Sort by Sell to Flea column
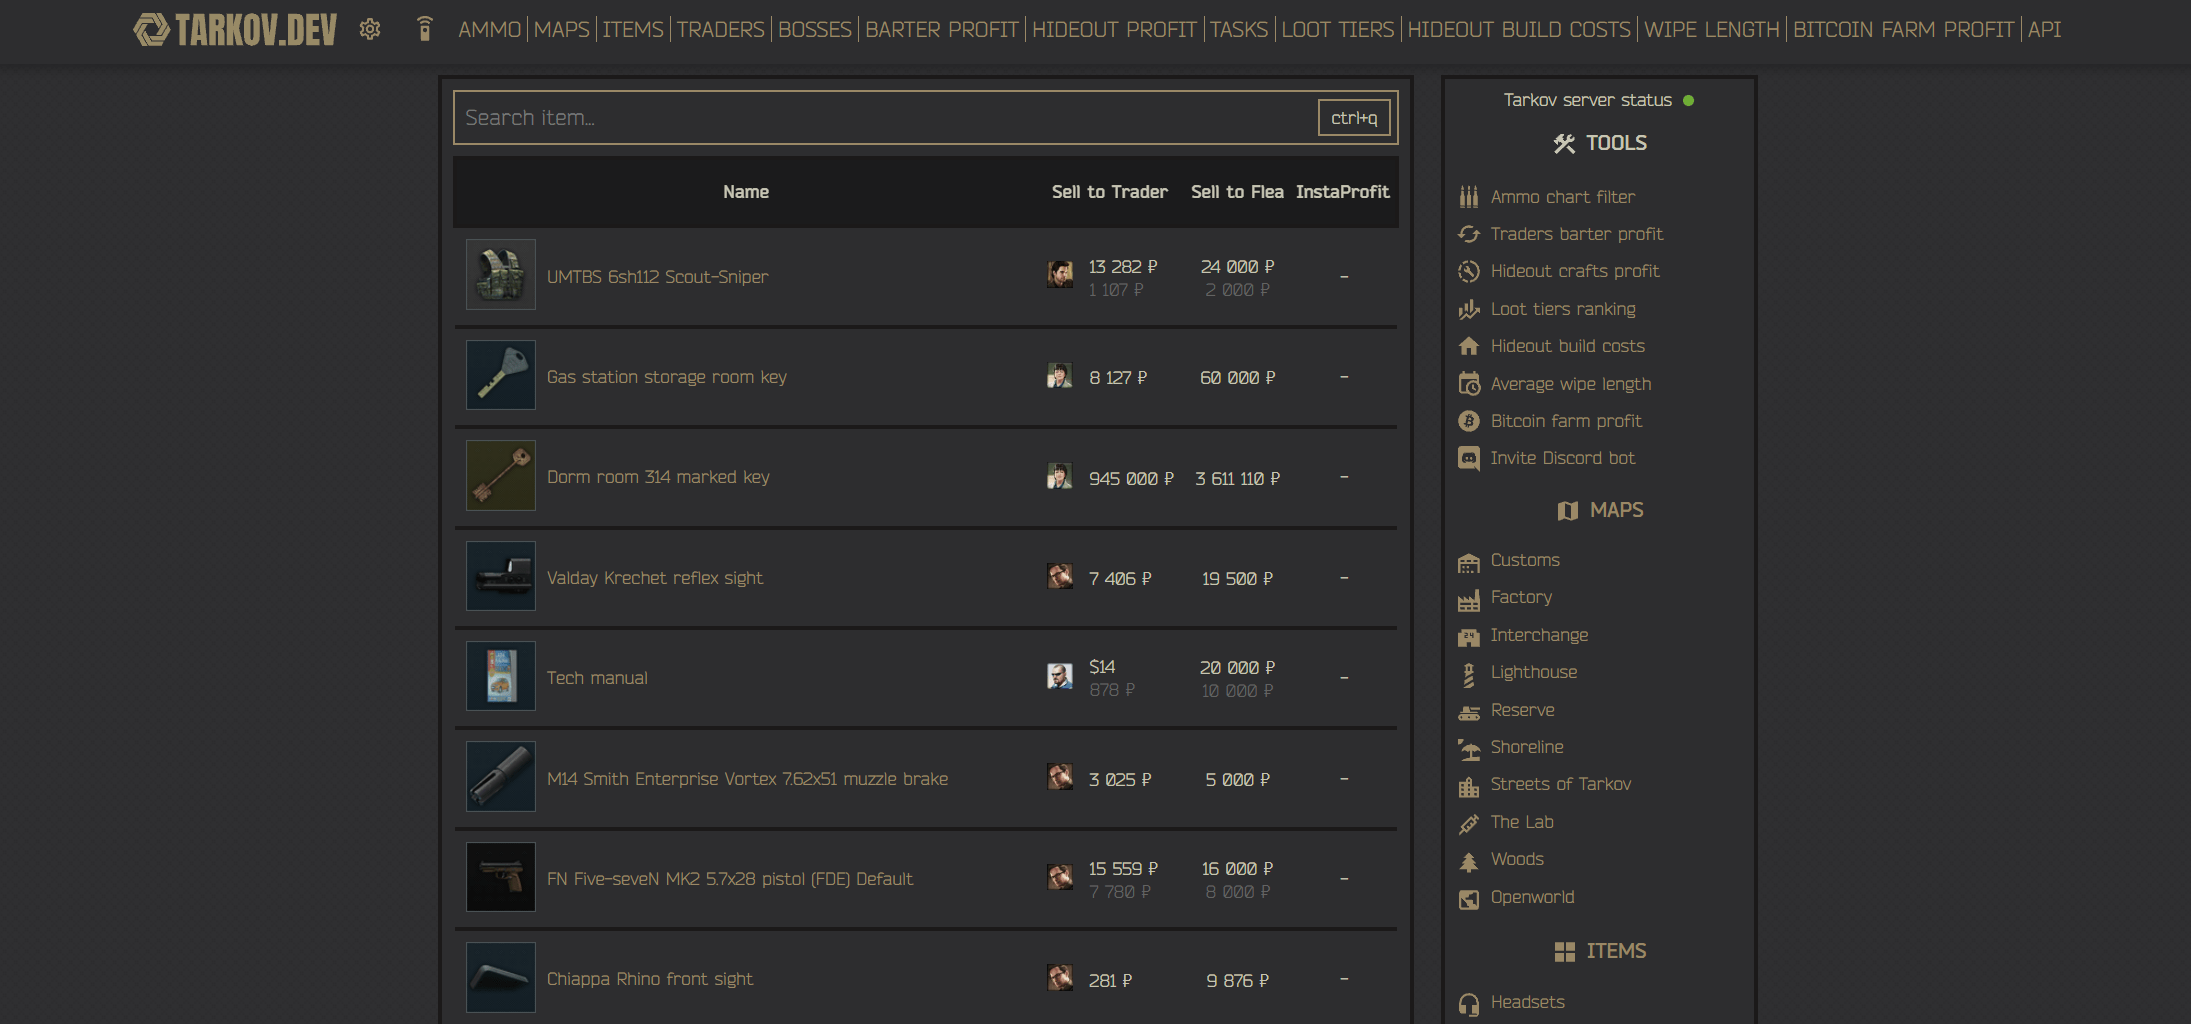Viewport: 2191px width, 1024px height. 1237,192
